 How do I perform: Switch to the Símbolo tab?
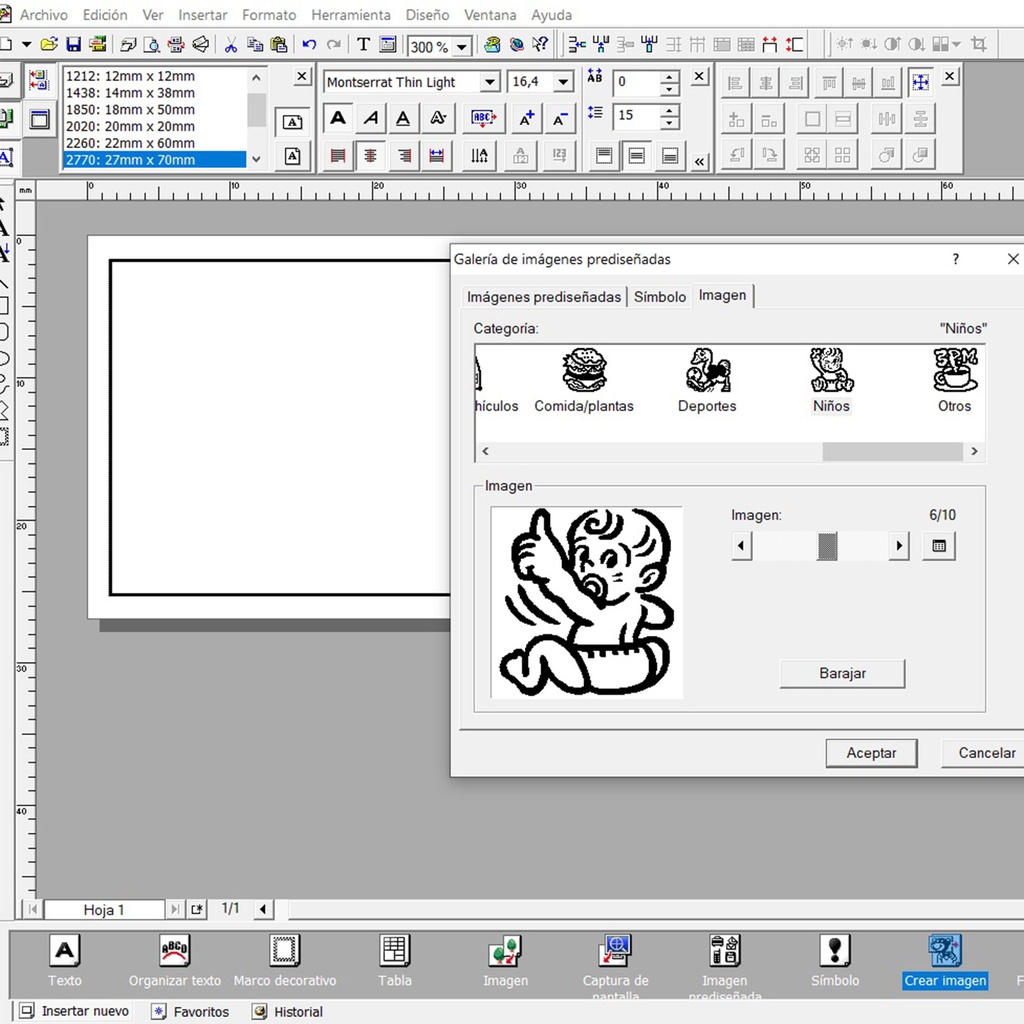(x=660, y=297)
